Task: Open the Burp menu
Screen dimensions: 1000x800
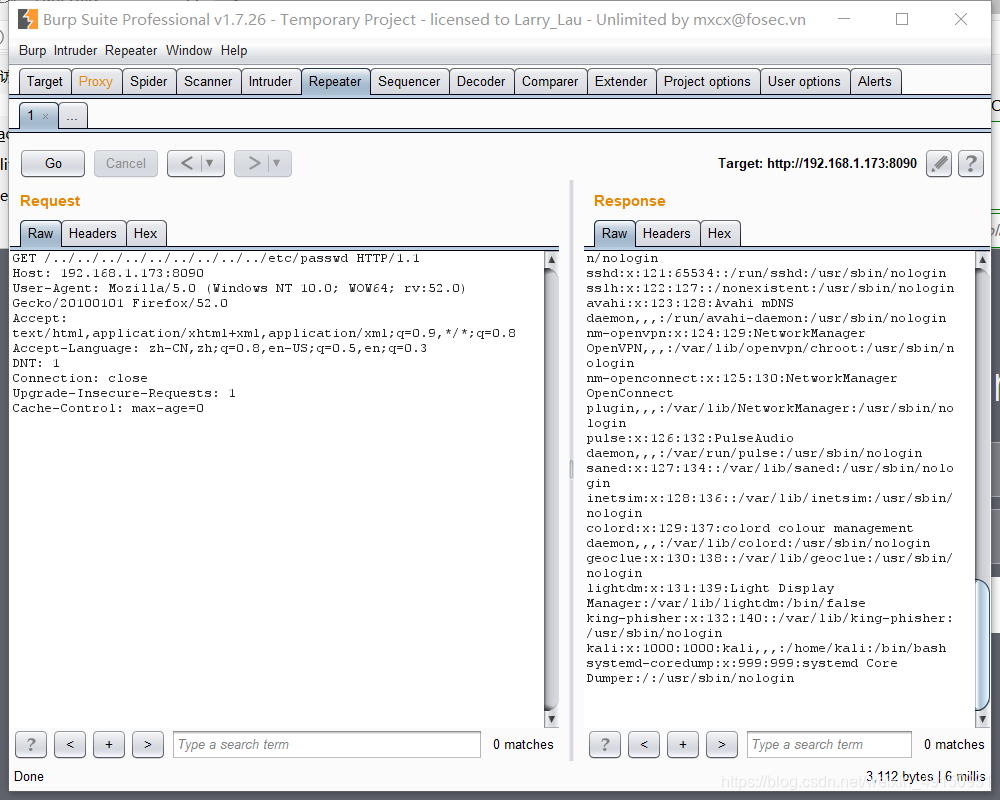Action: point(33,50)
